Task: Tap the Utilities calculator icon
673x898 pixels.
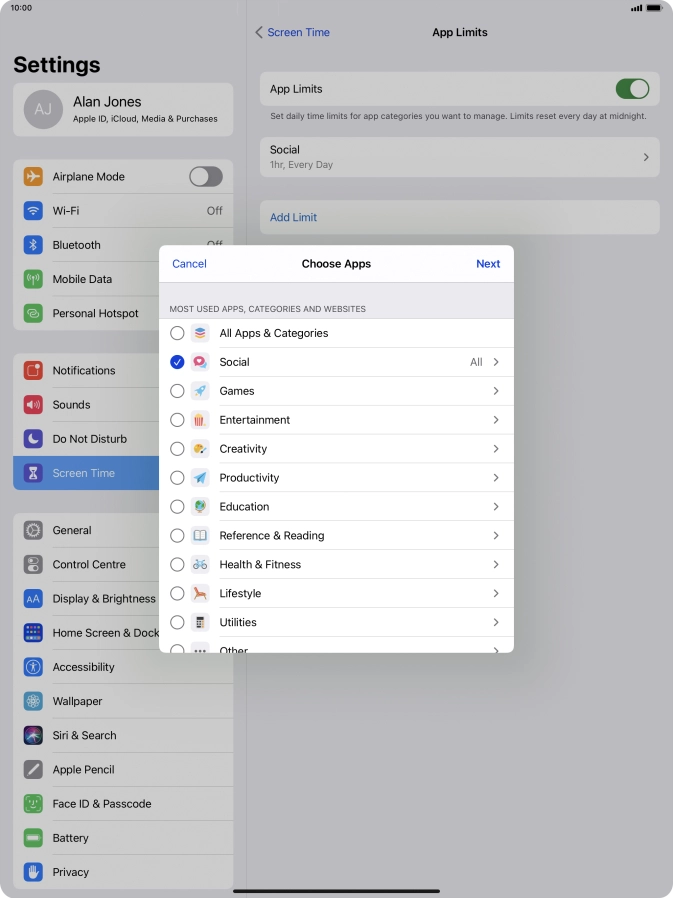Action: [200, 622]
